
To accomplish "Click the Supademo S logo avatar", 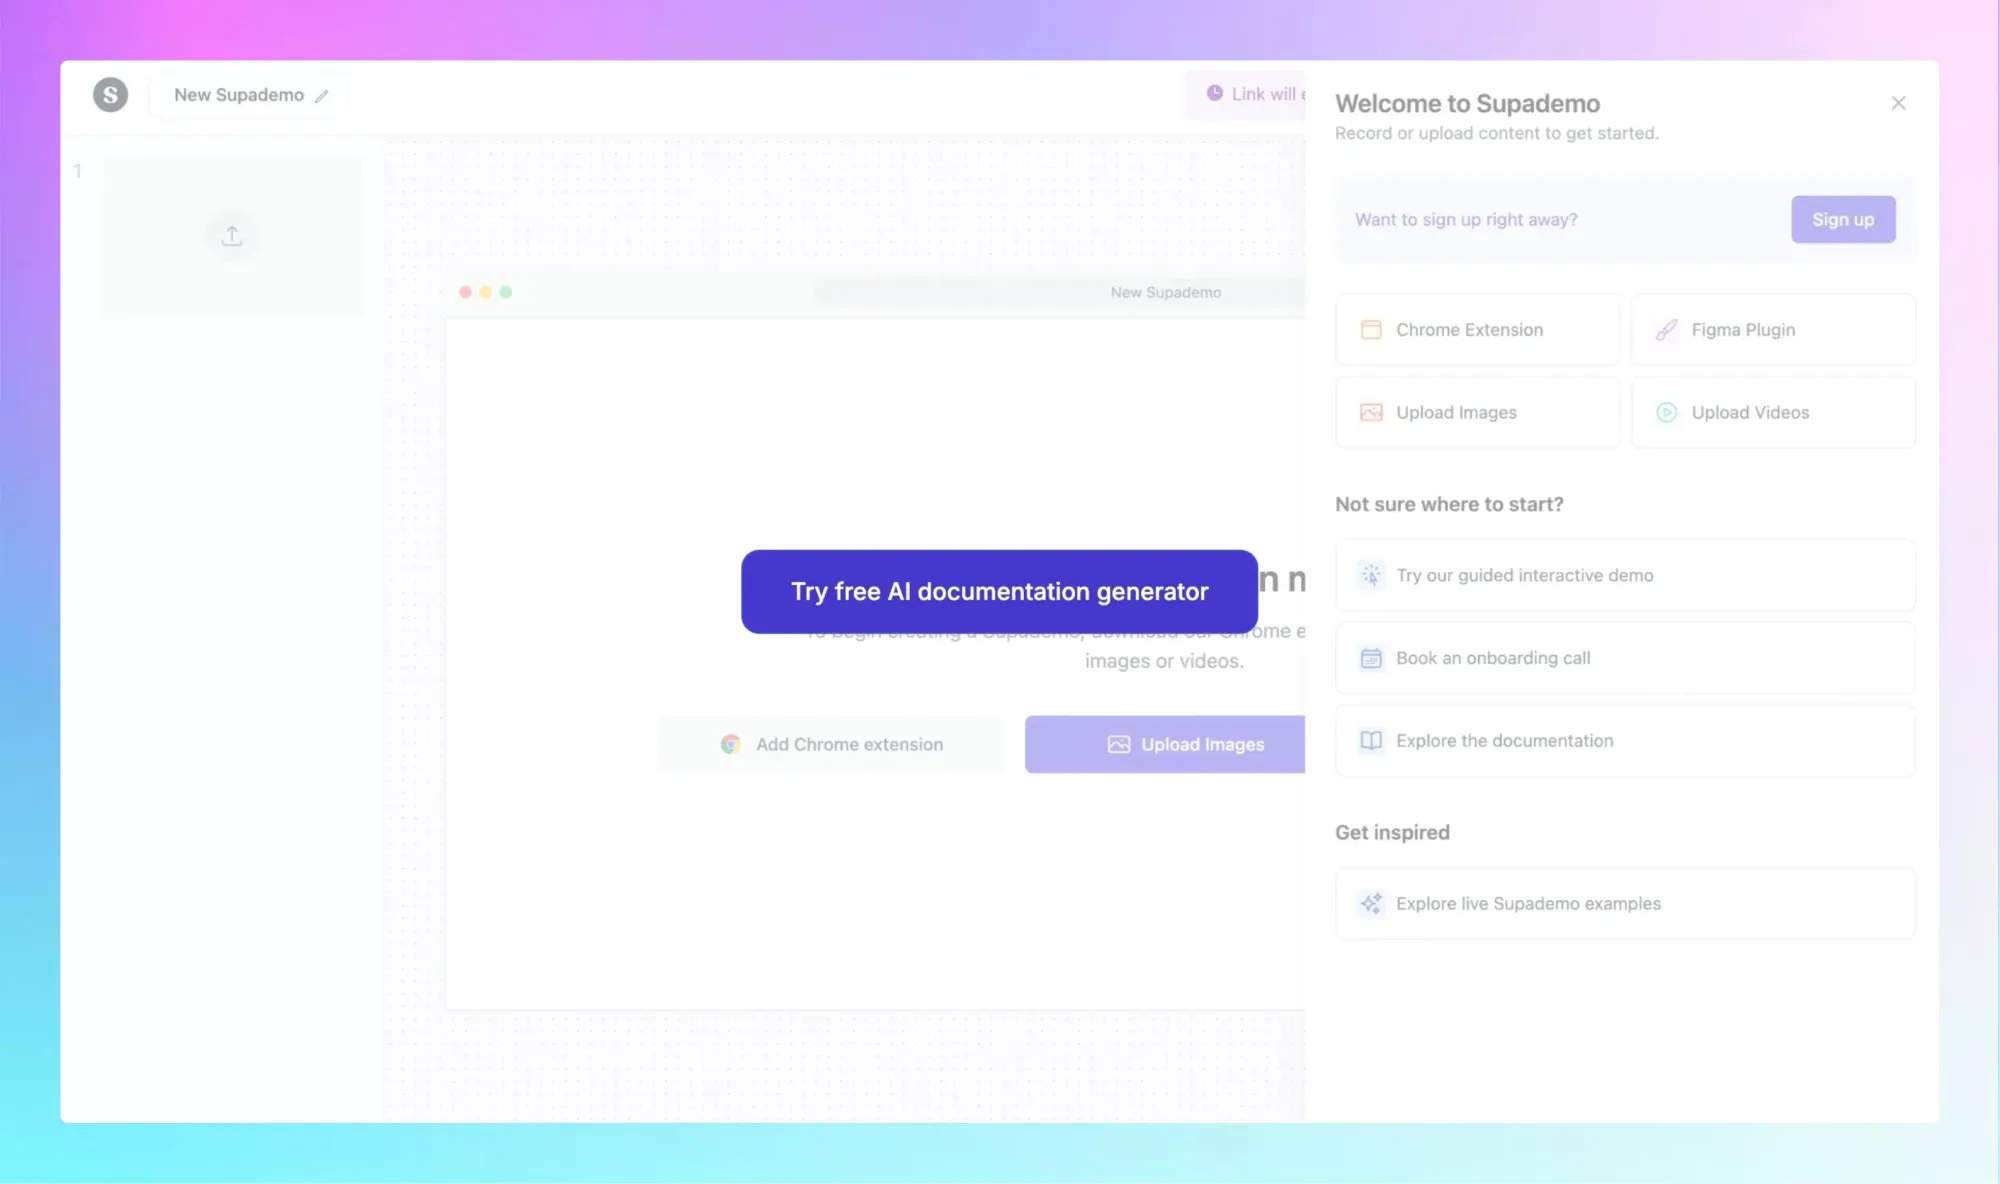I will pos(110,95).
